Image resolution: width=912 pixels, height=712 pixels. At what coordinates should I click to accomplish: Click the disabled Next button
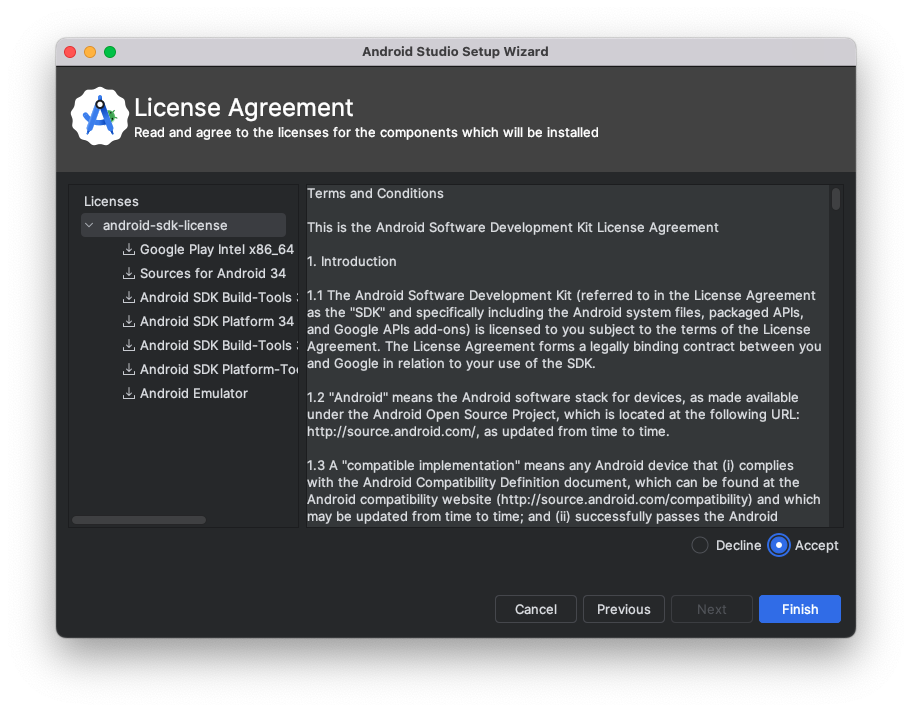[x=711, y=609]
